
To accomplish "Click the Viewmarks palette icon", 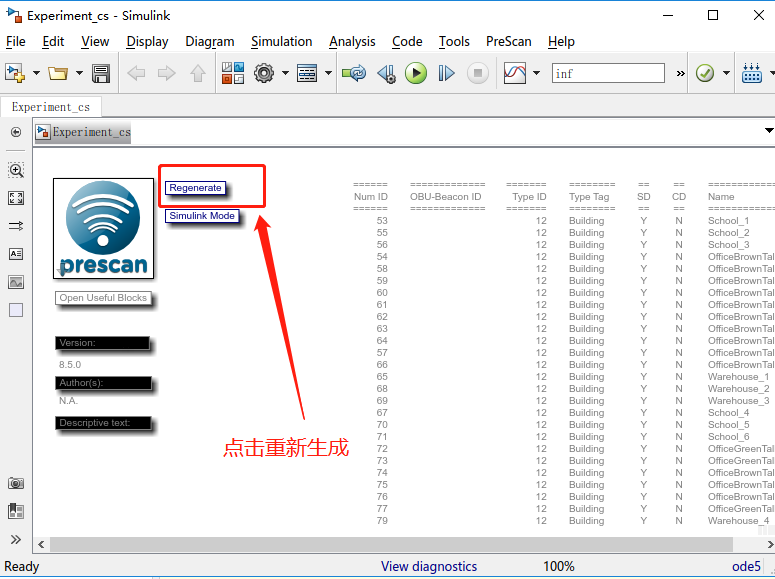I will click(x=16, y=511).
